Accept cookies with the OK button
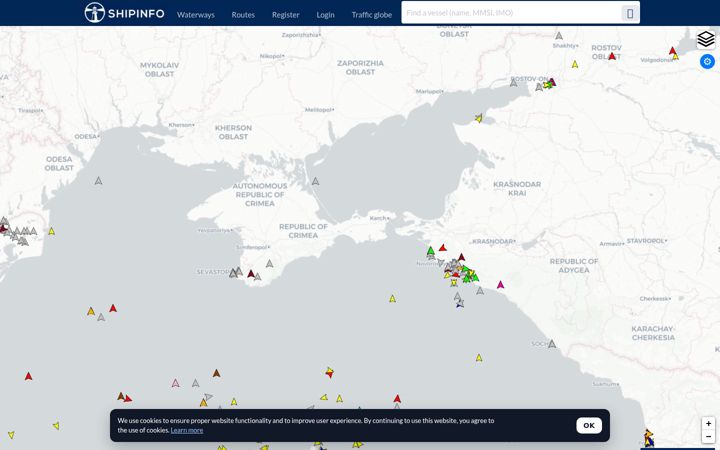The width and height of the screenshot is (720, 450). pos(589,426)
